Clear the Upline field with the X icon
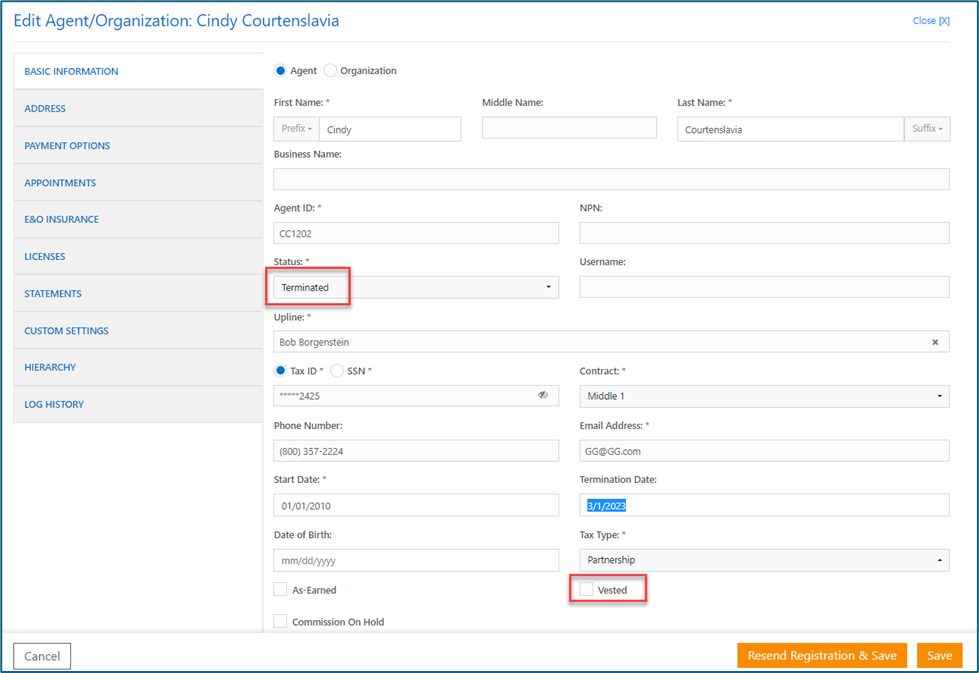 tap(935, 342)
